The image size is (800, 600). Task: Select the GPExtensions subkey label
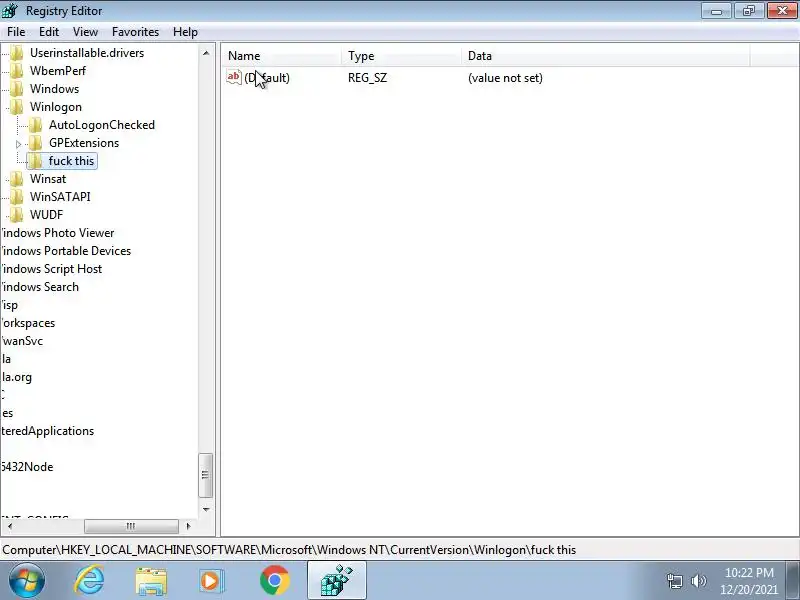coord(84,143)
